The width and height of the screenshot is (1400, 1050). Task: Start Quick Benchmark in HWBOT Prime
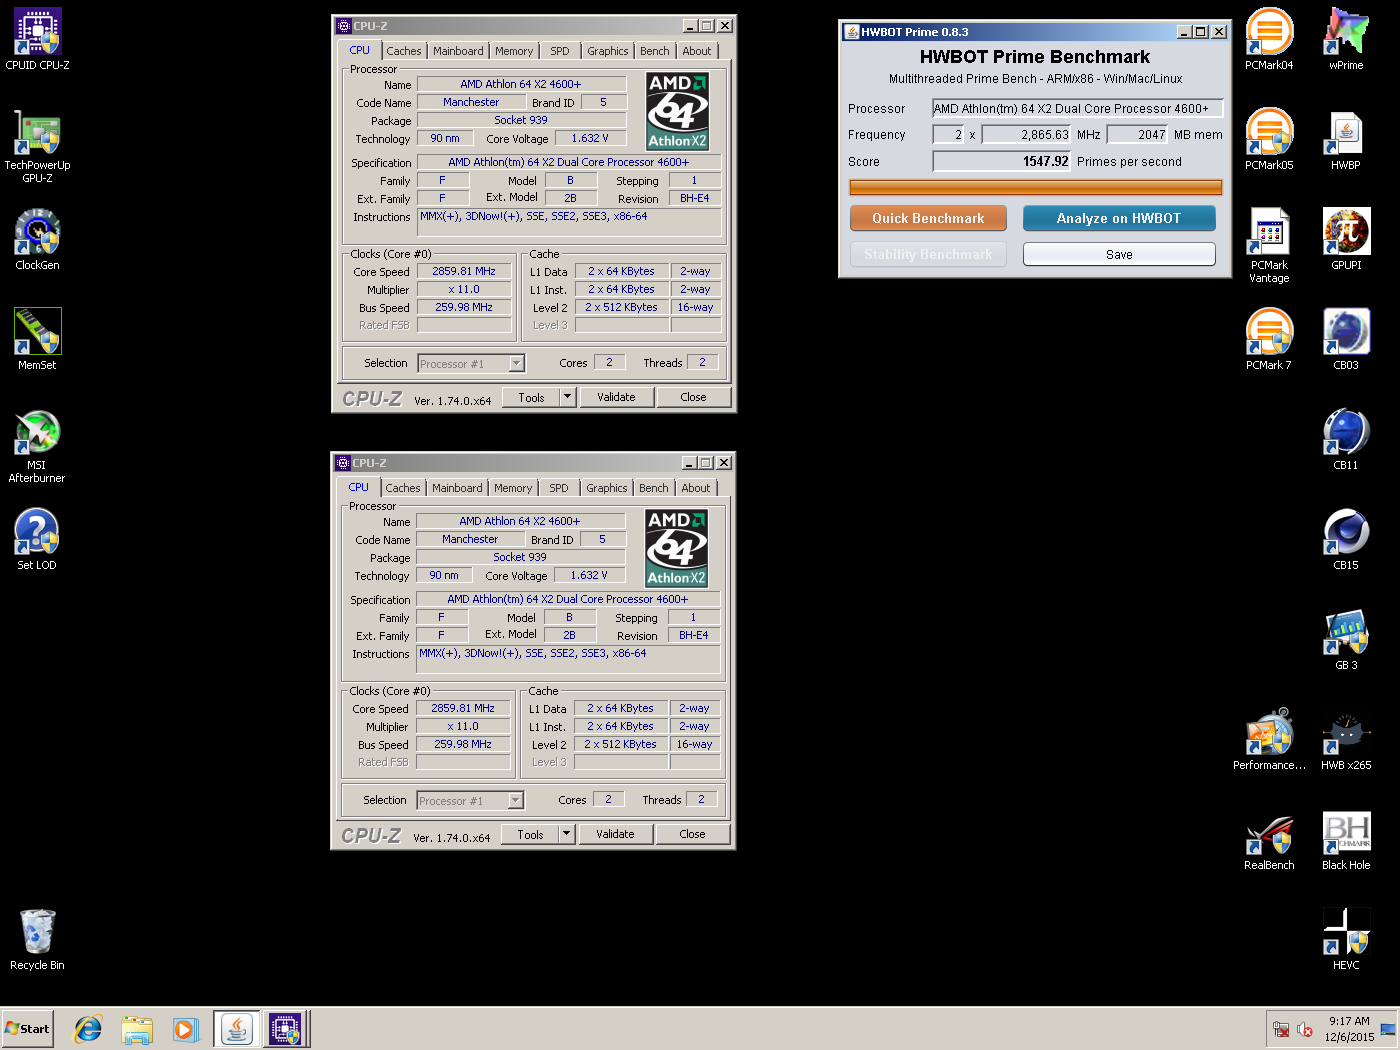[928, 218]
